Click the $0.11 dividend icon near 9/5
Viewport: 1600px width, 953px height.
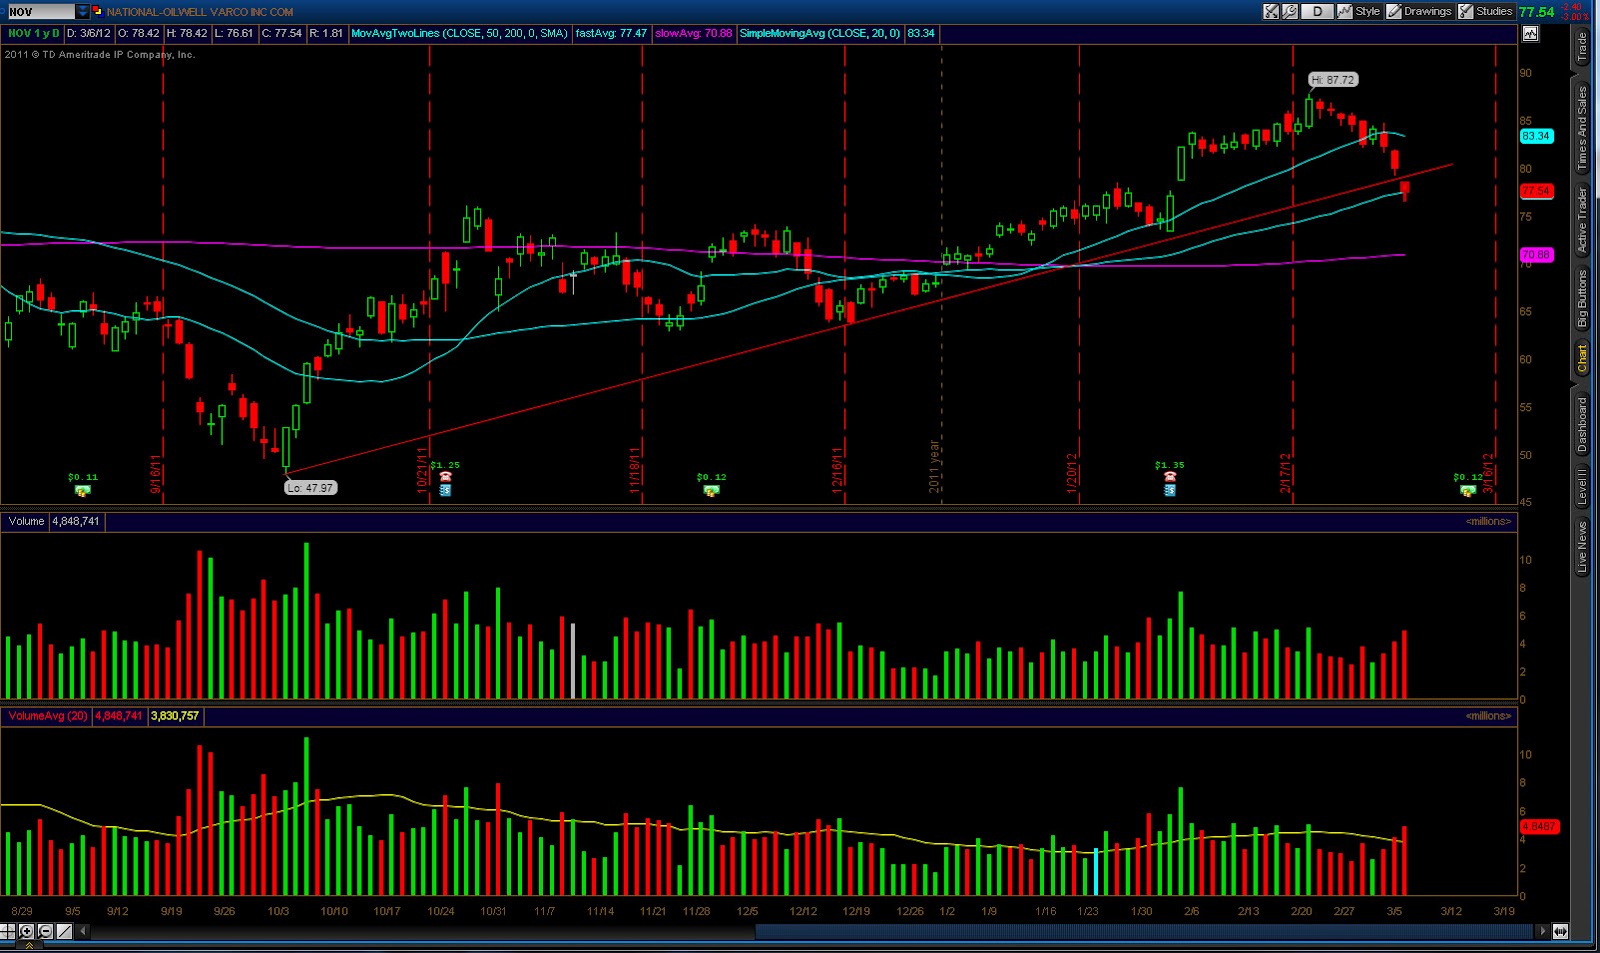83,491
